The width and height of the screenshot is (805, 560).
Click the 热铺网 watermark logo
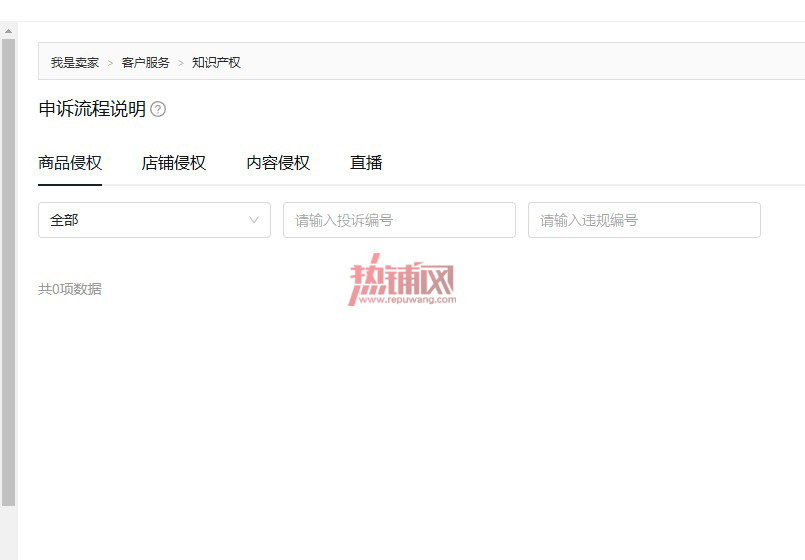tap(402, 279)
